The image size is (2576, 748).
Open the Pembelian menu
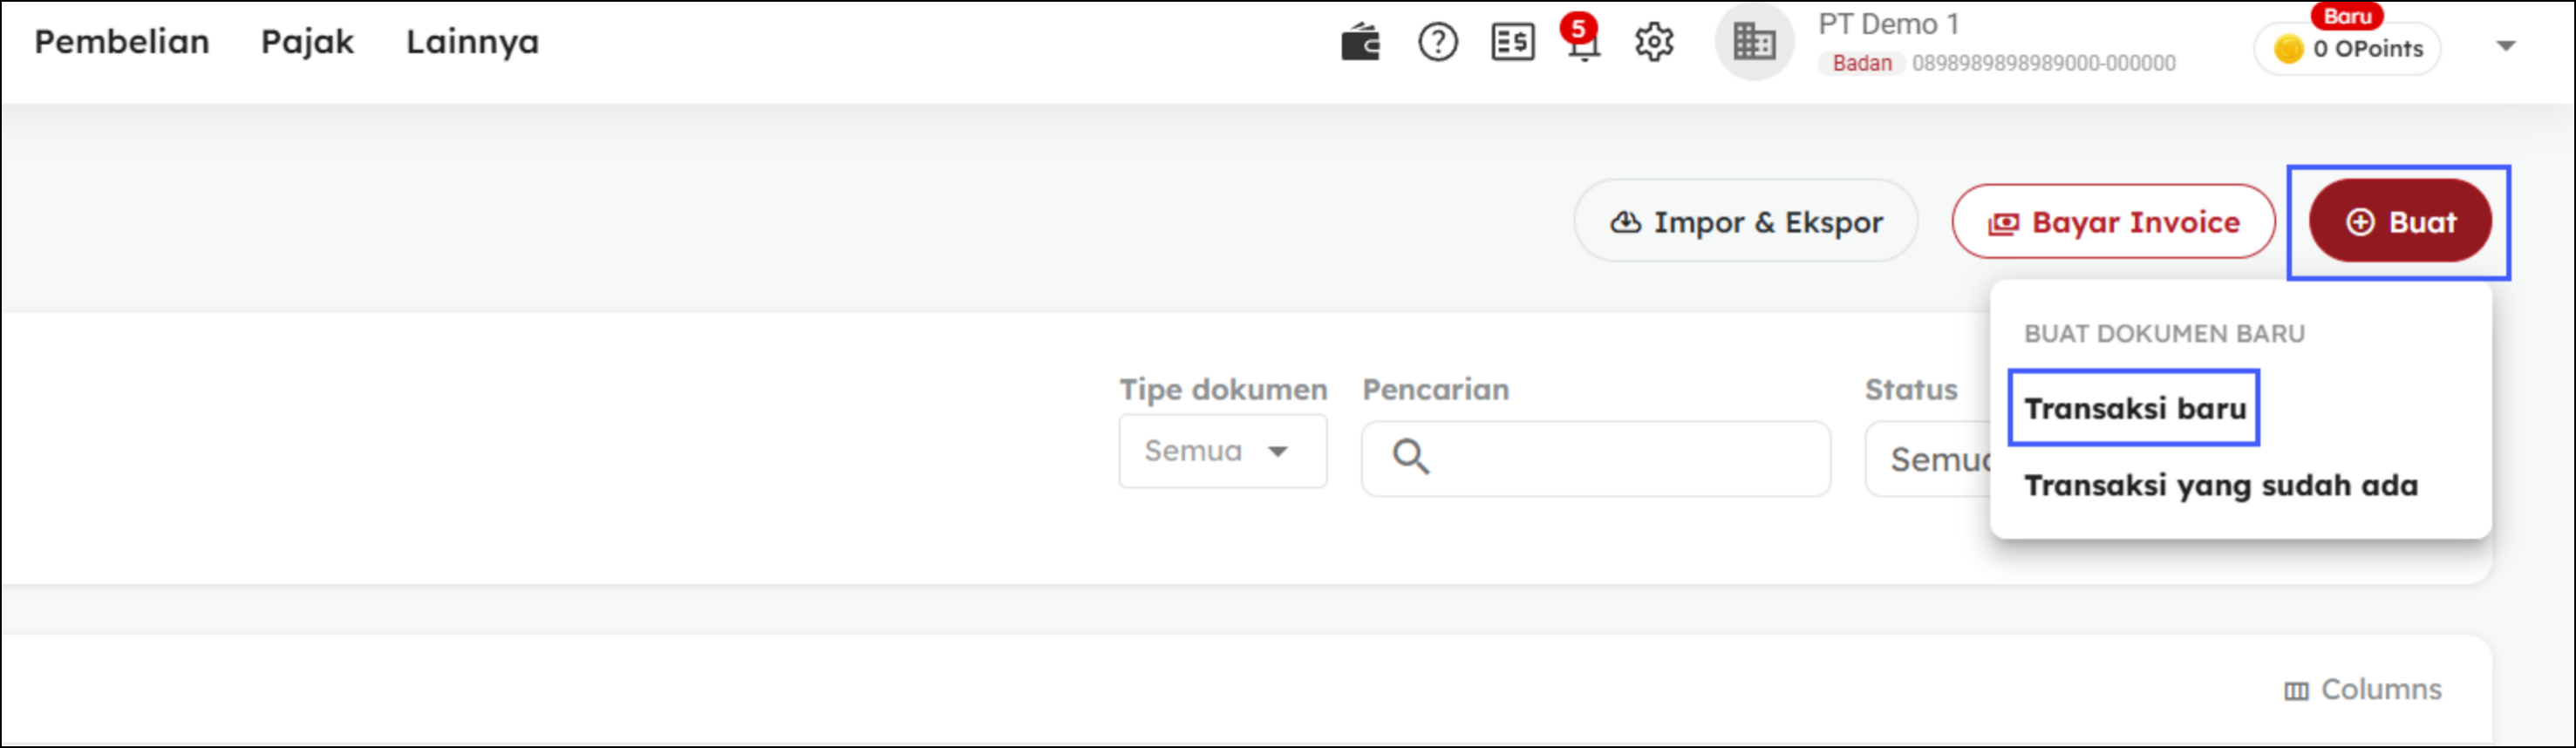[x=122, y=42]
